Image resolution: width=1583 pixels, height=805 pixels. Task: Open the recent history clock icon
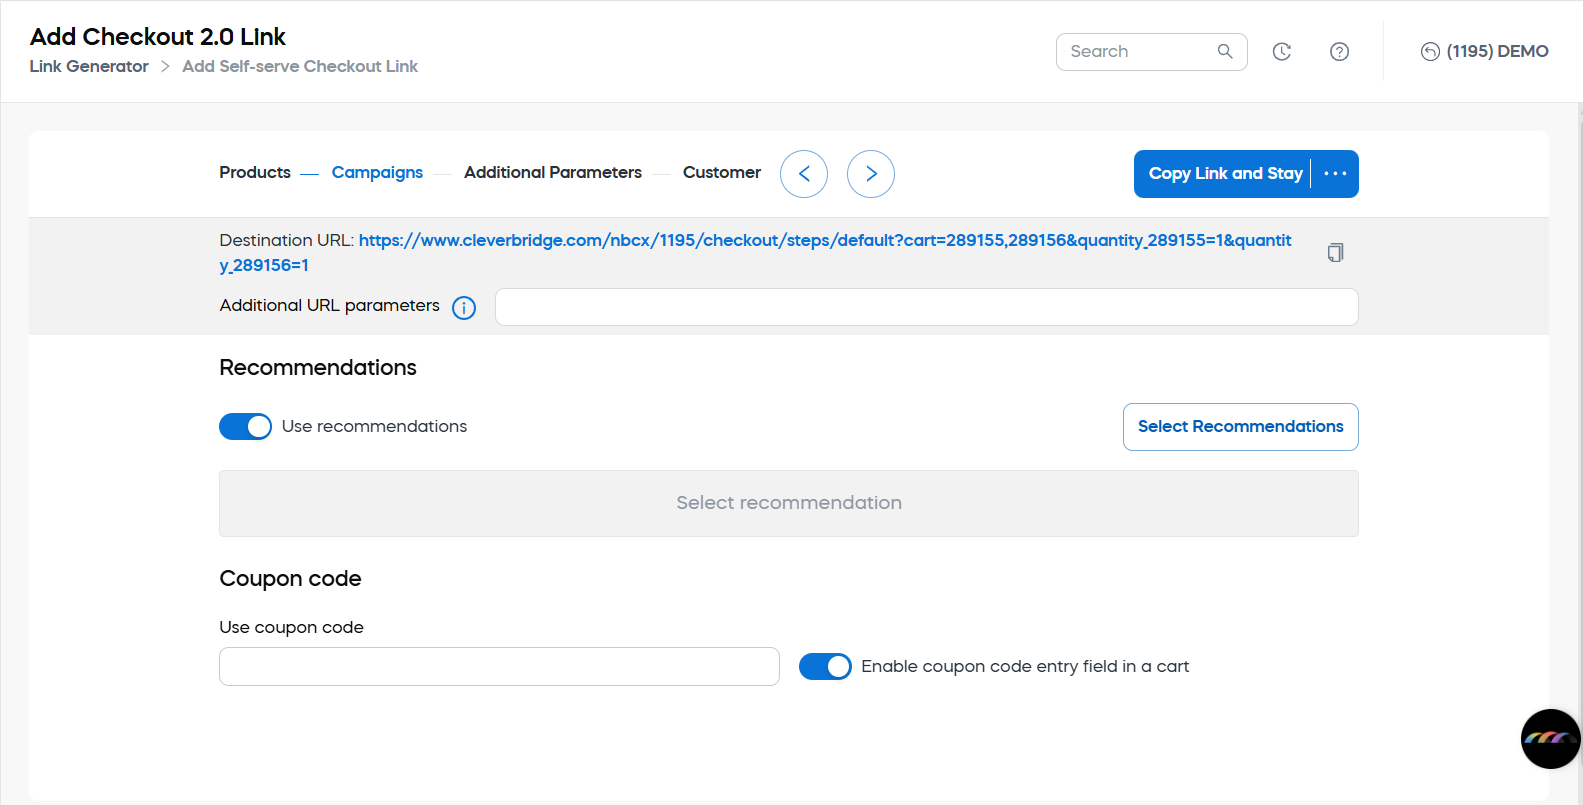coord(1281,52)
